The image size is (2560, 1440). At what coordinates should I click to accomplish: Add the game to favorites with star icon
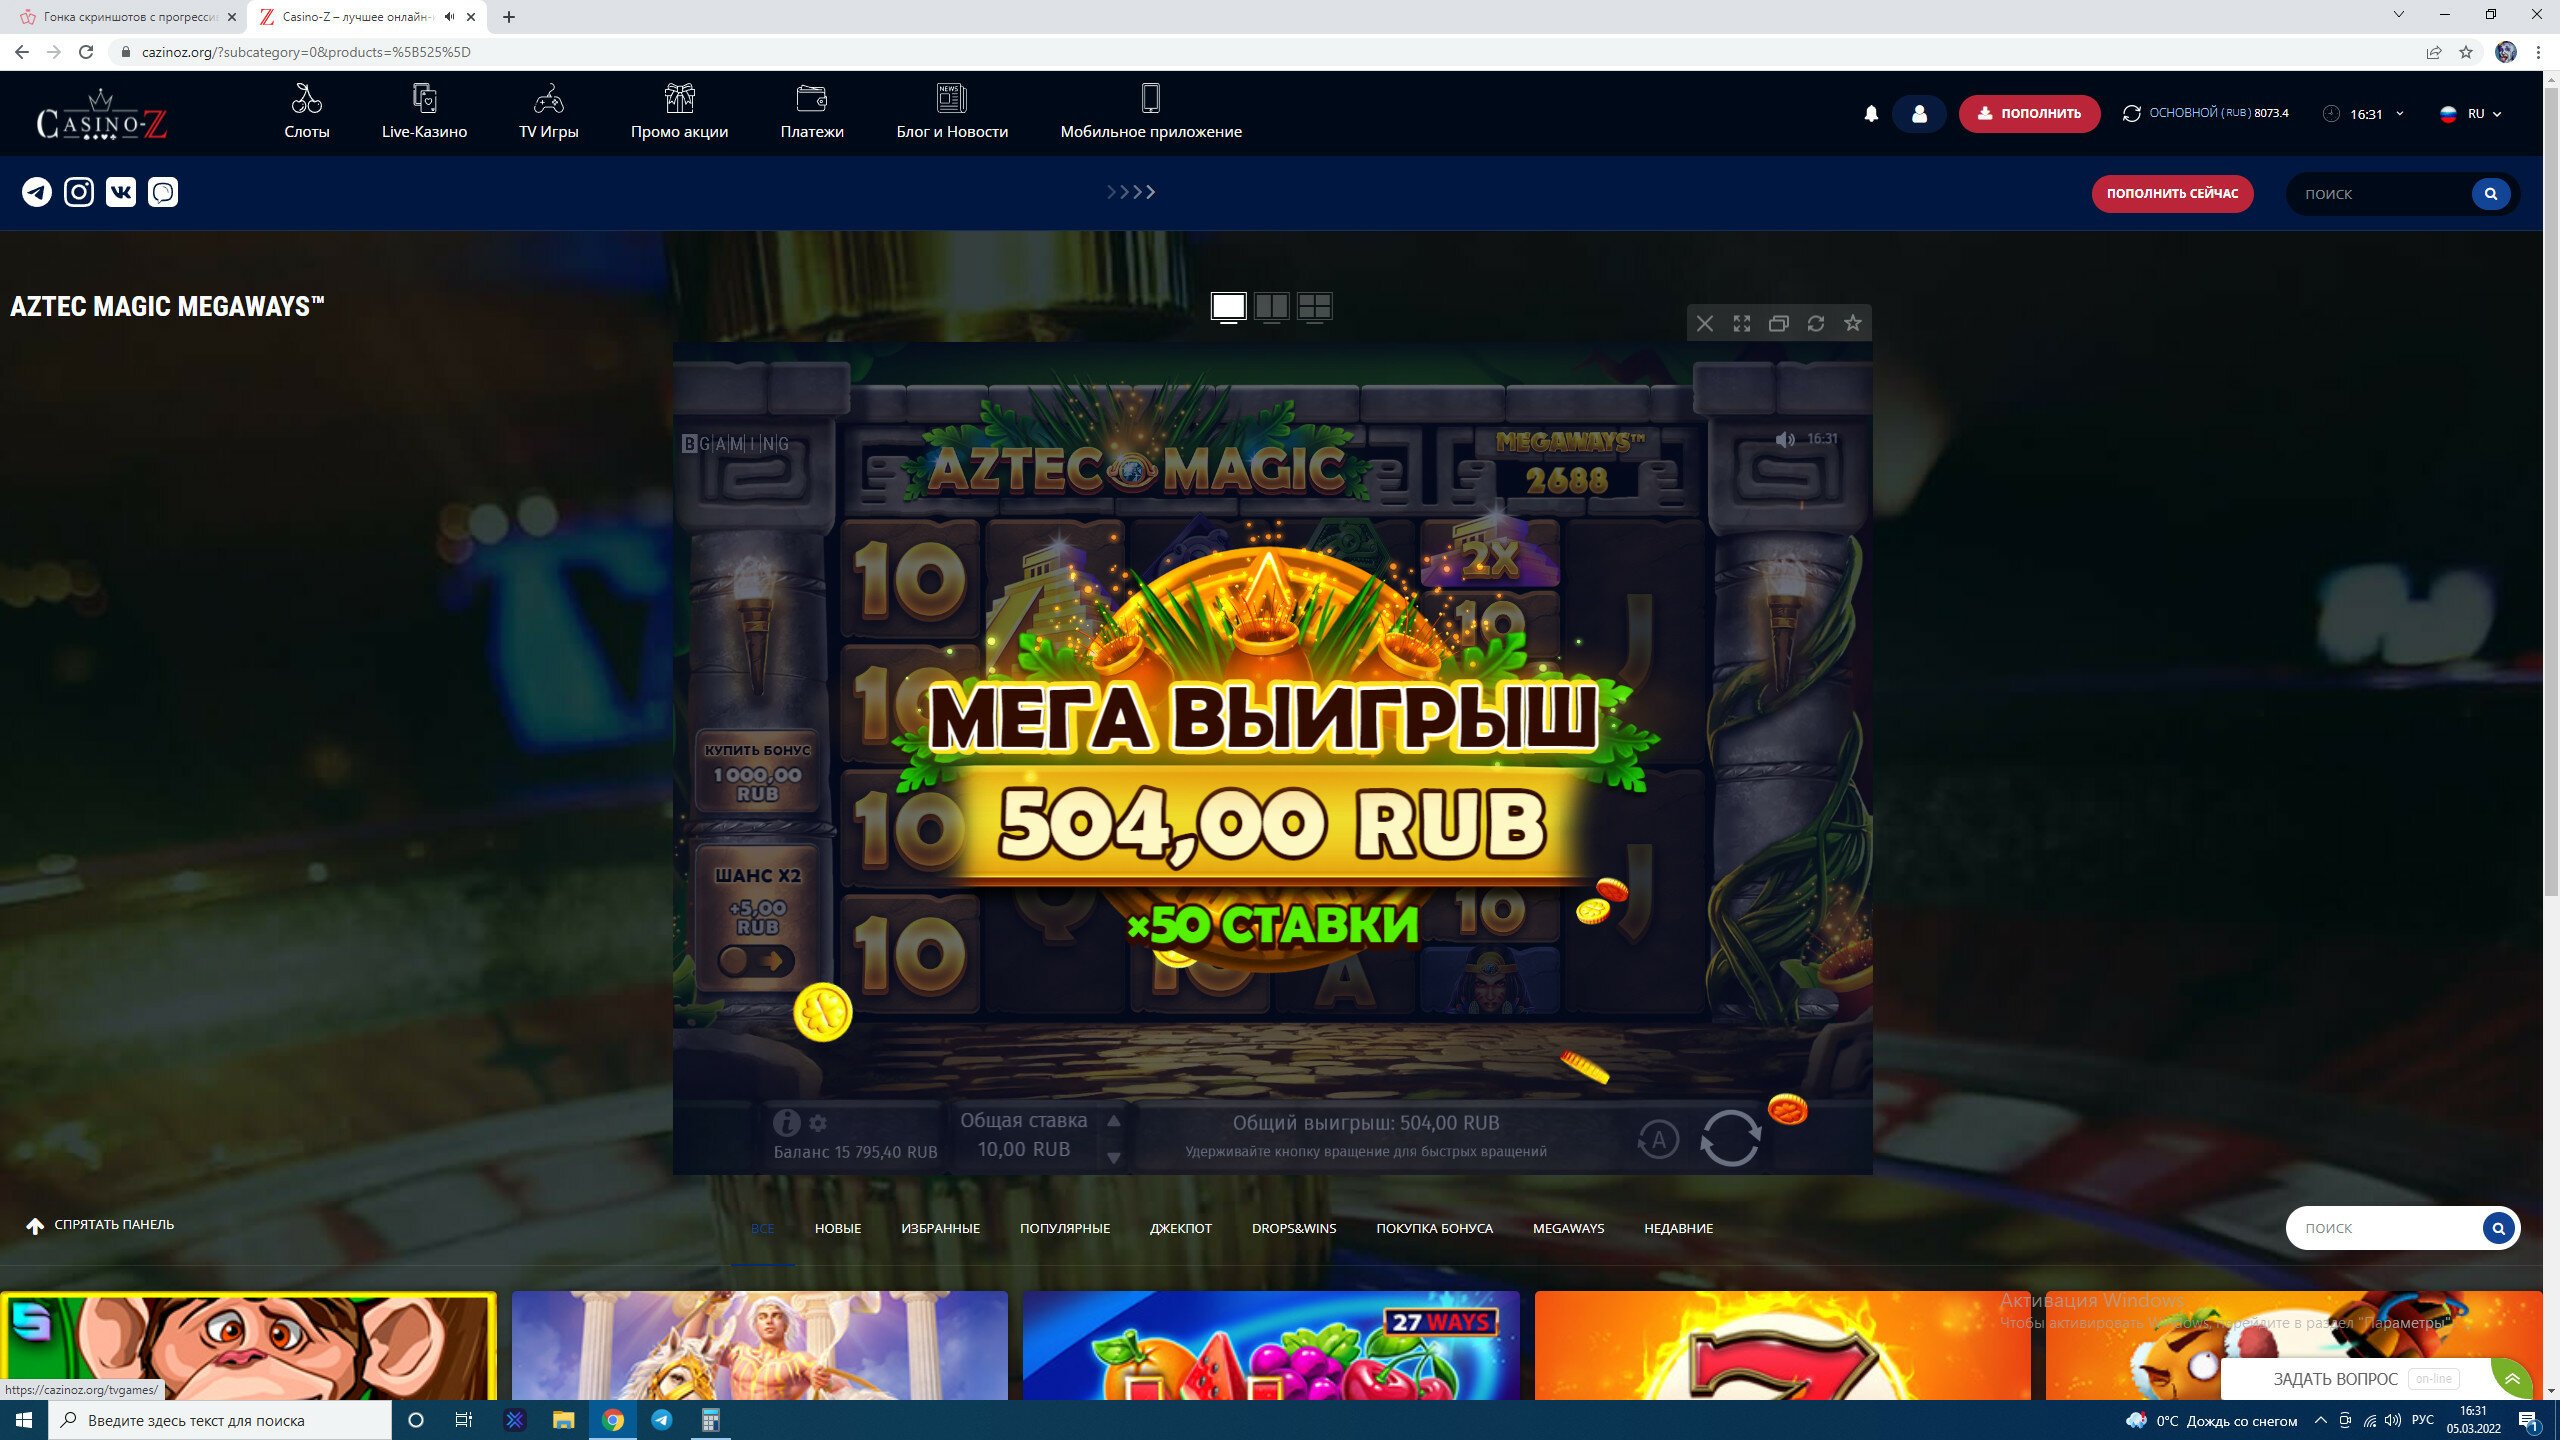[1853, 323]
